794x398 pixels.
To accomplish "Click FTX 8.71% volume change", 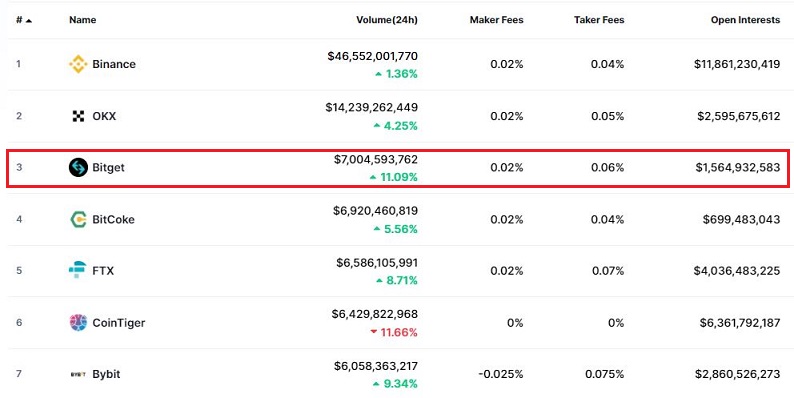I will coord(396,280).
